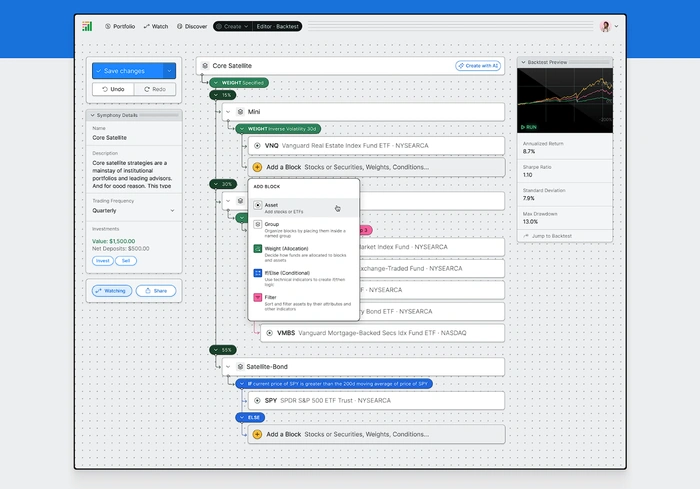Click the Satellite-Bond layers icon

coord(240,367)
